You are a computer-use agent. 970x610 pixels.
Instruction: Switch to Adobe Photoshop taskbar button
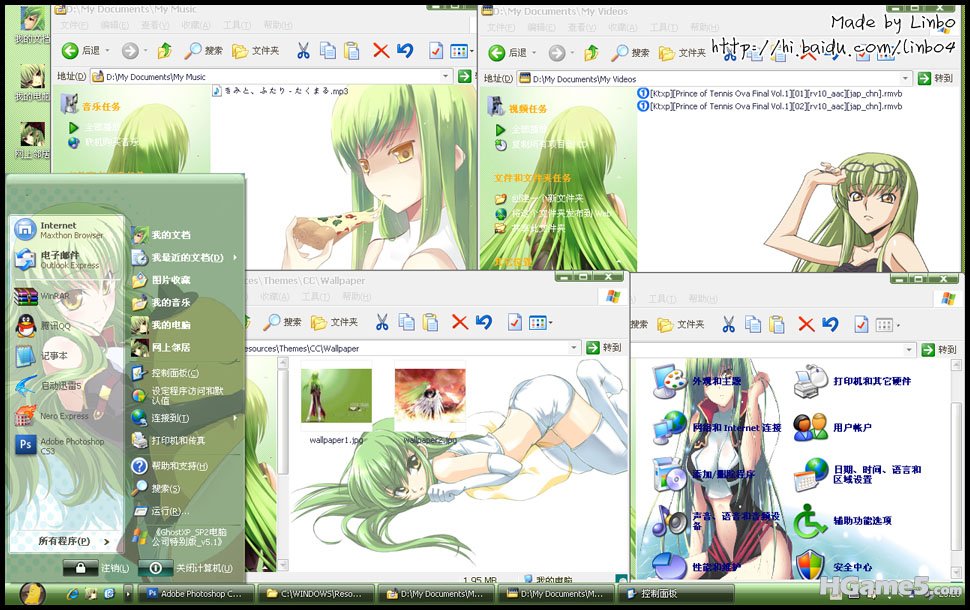pos(193,593)
